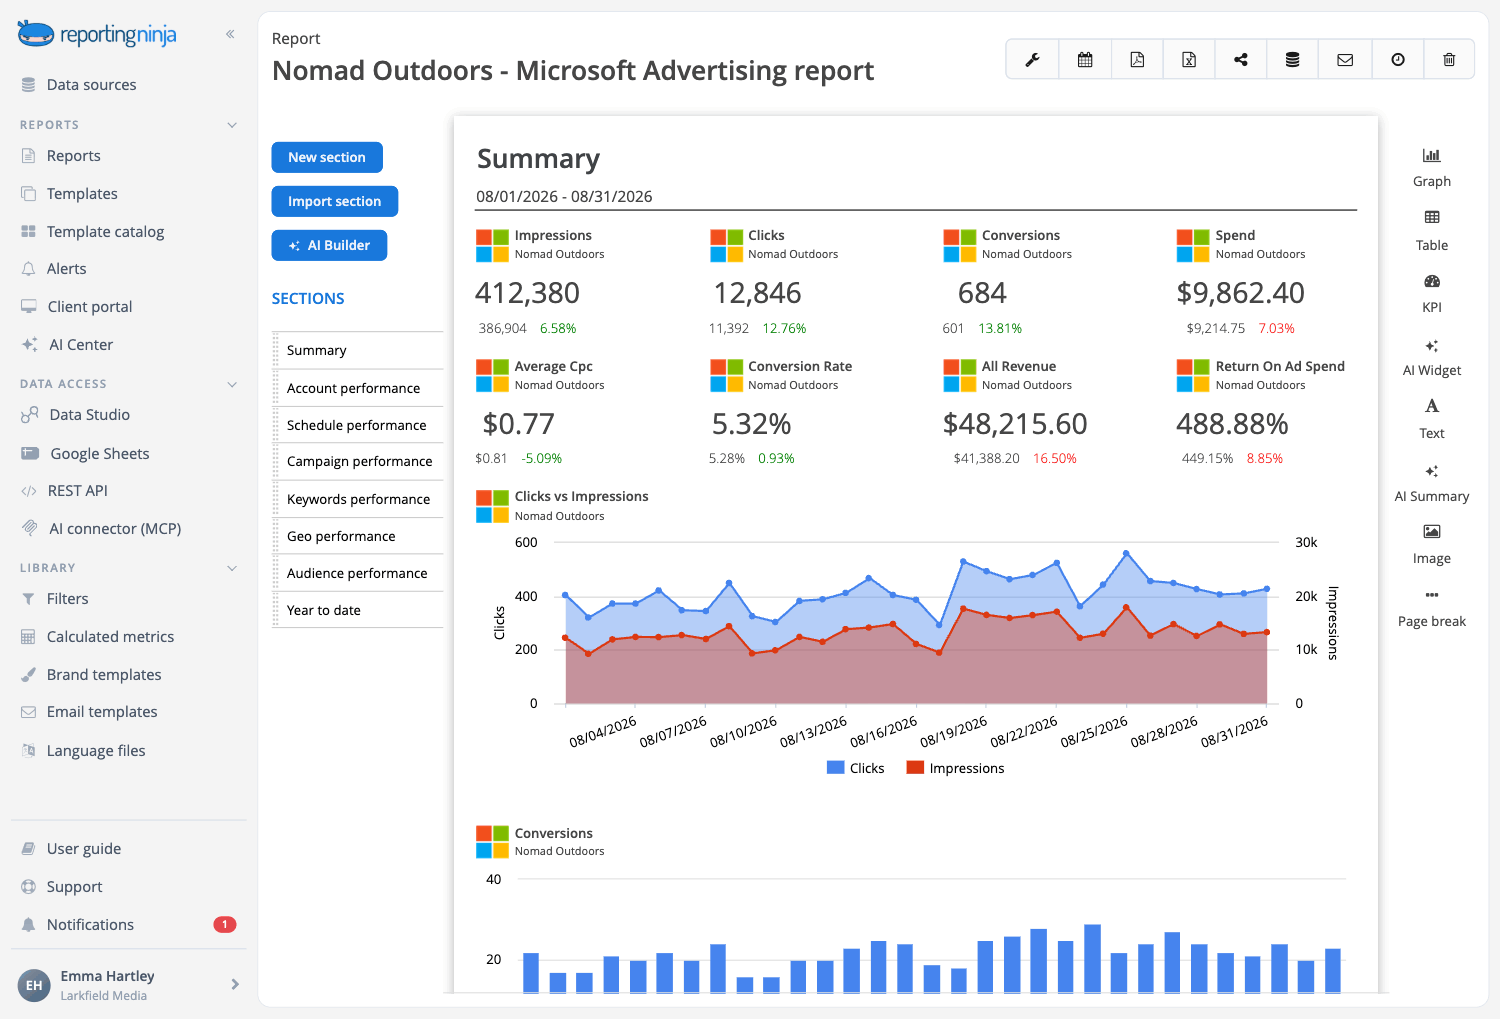The height and width of the screenshot is (1019, 1500).
Task: Select Geo performance section
Action: (x=358, y=536)
